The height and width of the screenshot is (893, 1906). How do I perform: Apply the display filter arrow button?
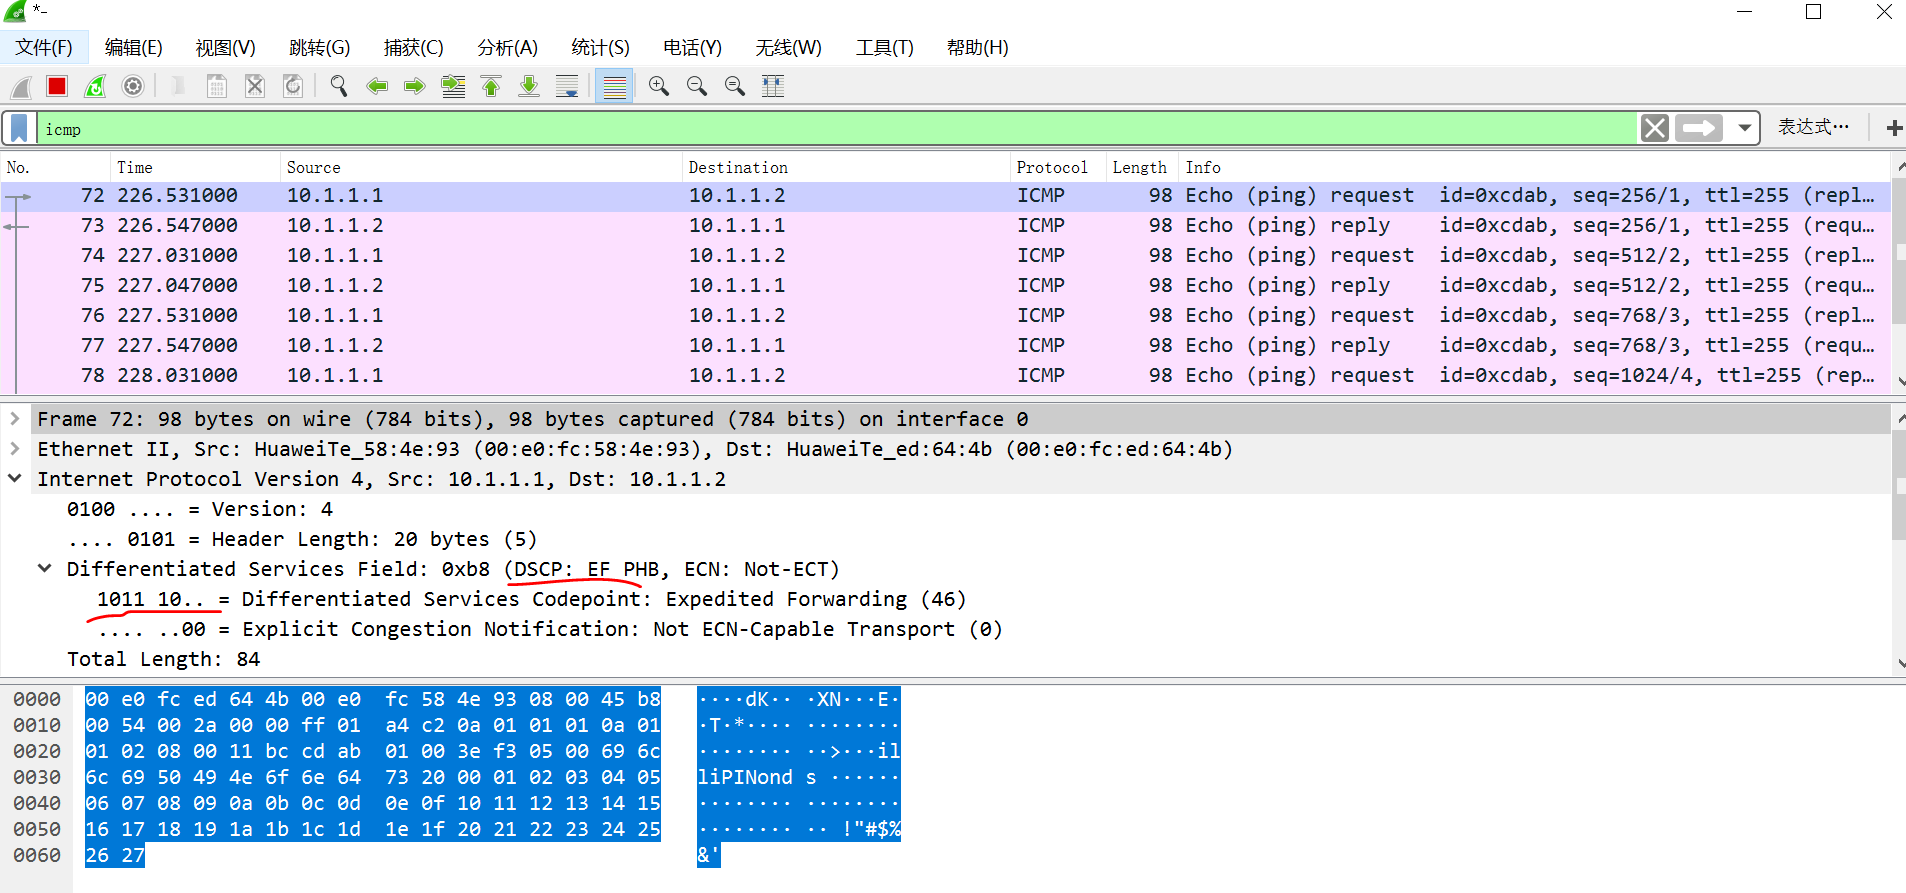[1699, 128]
